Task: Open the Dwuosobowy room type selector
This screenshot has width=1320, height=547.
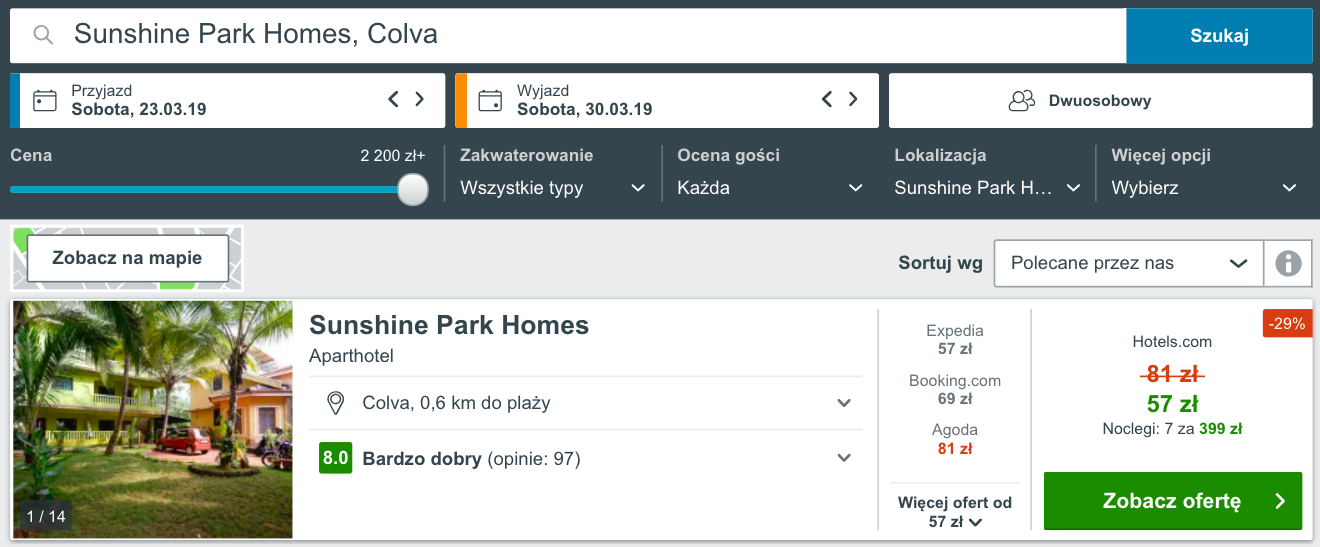Action: pos(1100,100)
